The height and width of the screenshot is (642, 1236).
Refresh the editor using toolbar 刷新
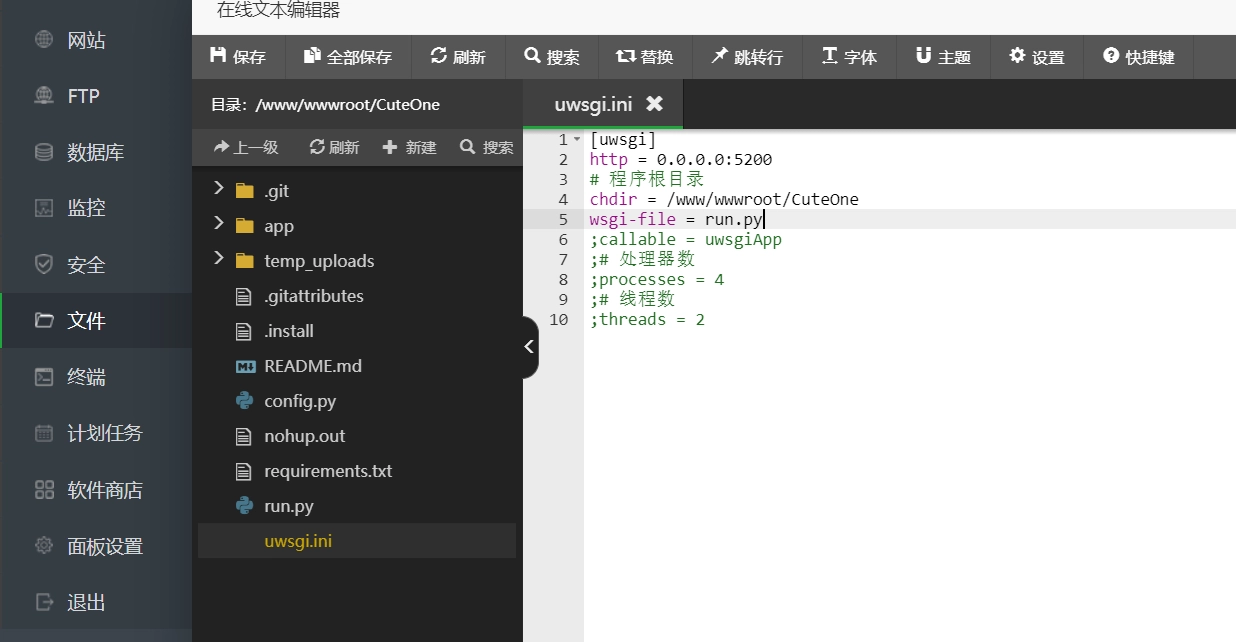tap(457, 57)
